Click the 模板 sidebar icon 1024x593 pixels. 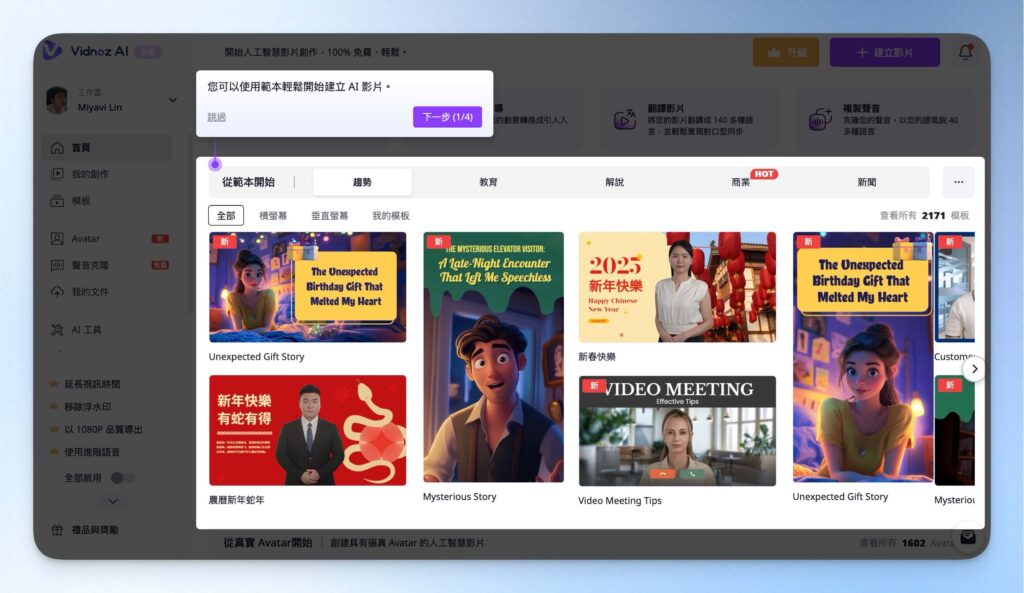pos(57,200)
